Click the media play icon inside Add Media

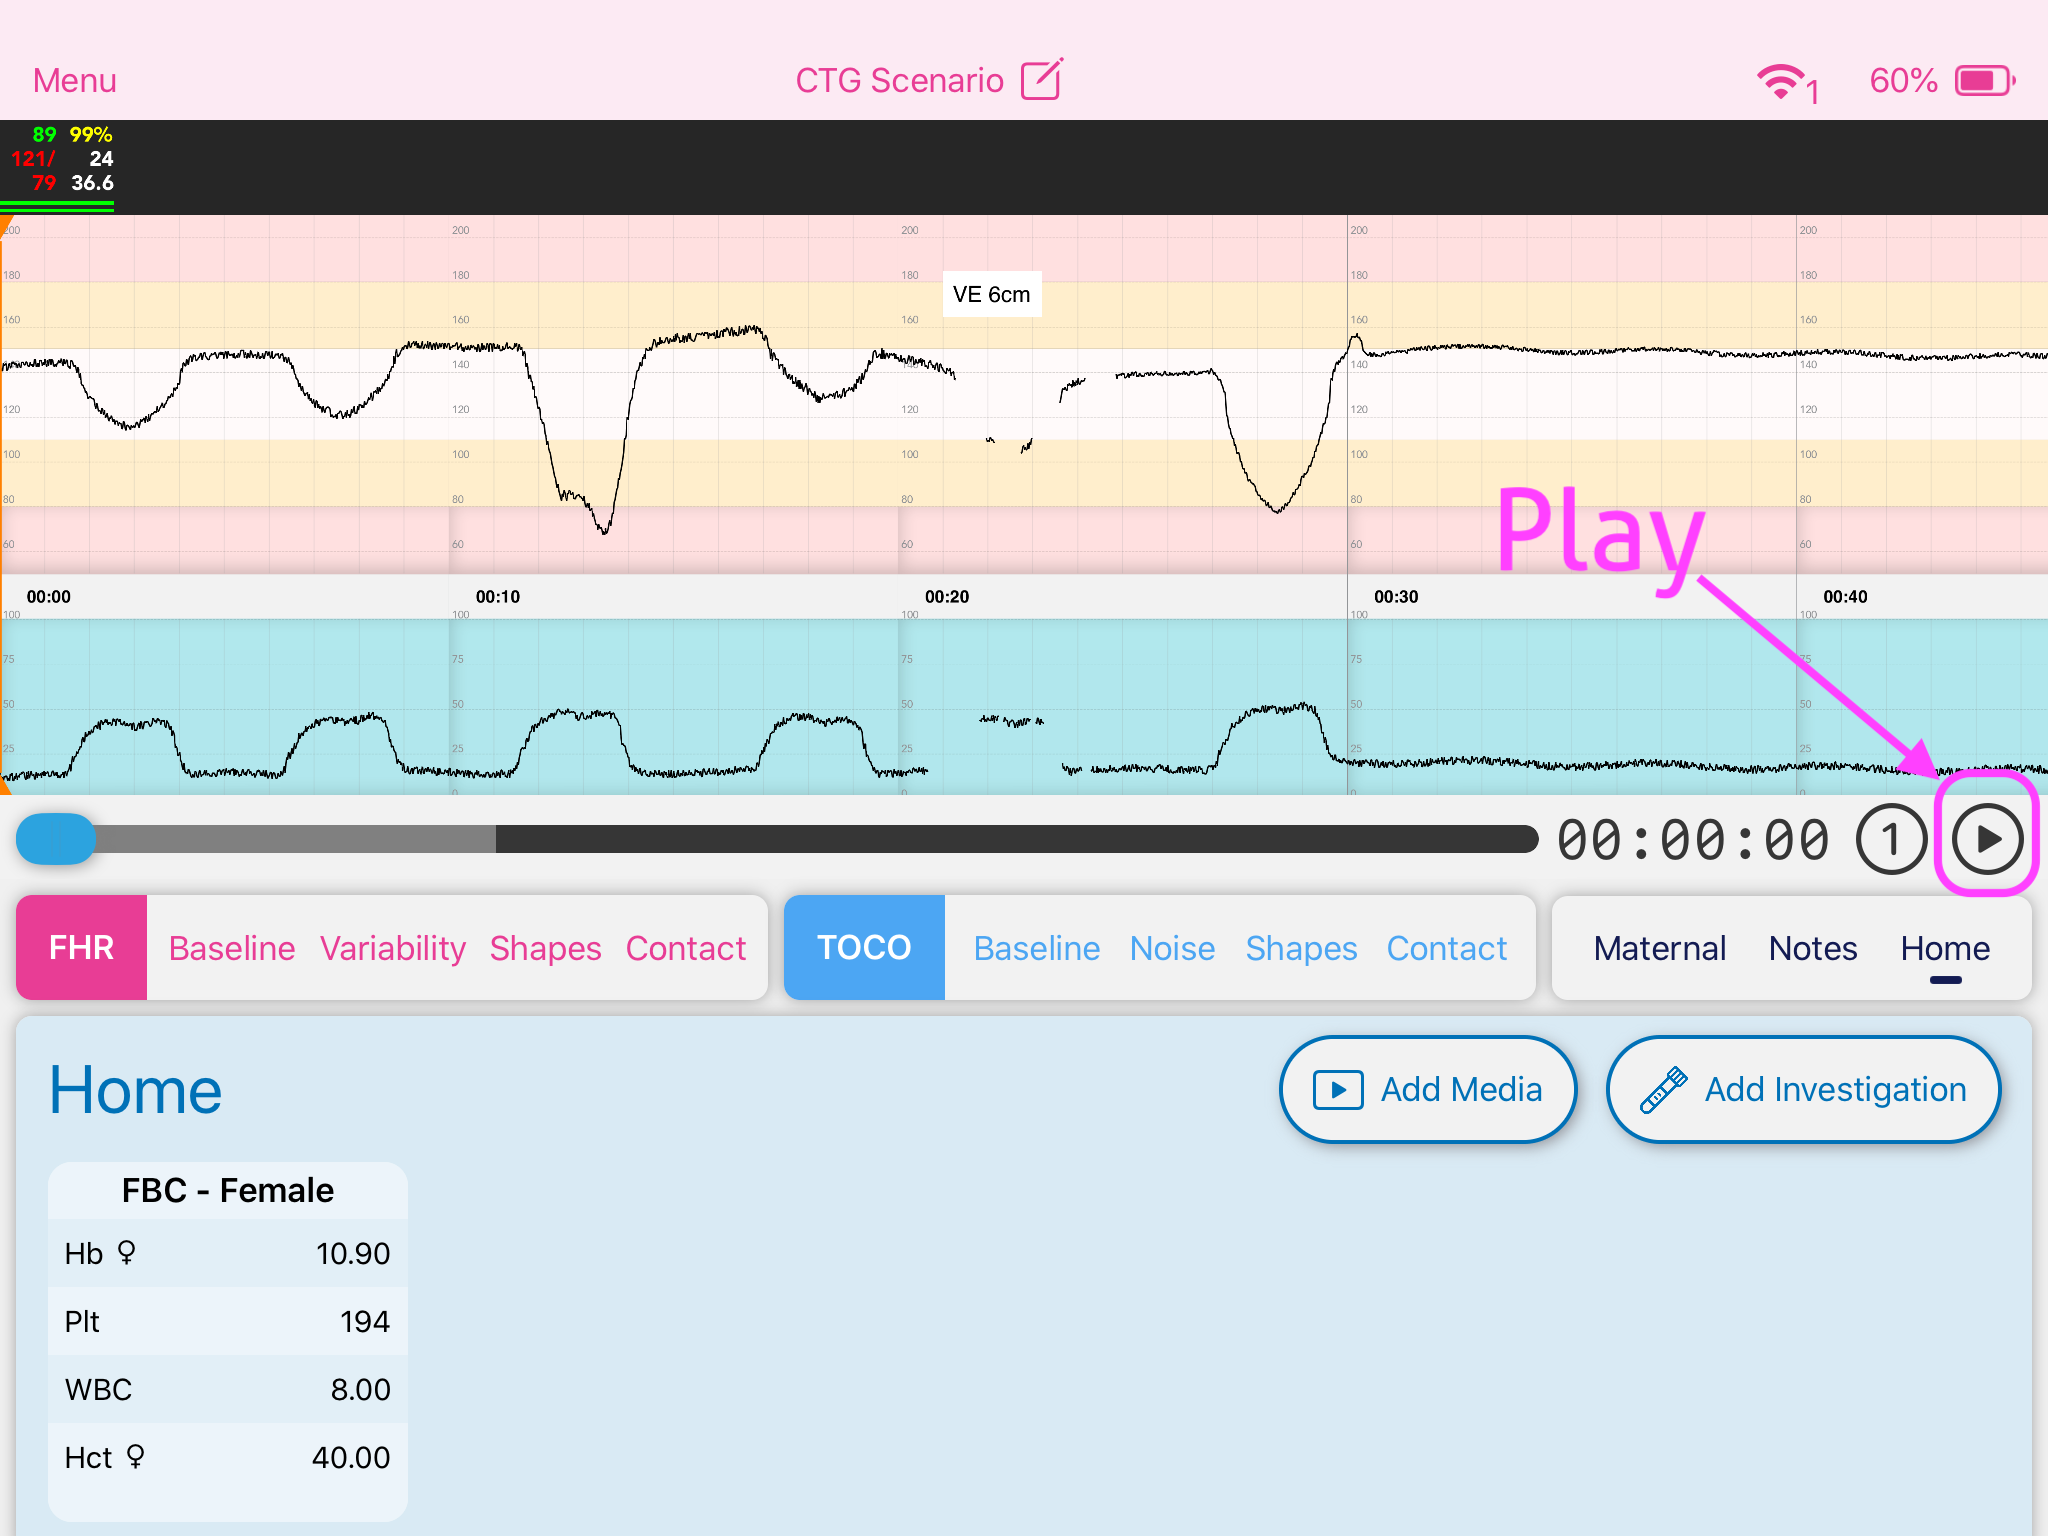click(x=1338, y=1089)
